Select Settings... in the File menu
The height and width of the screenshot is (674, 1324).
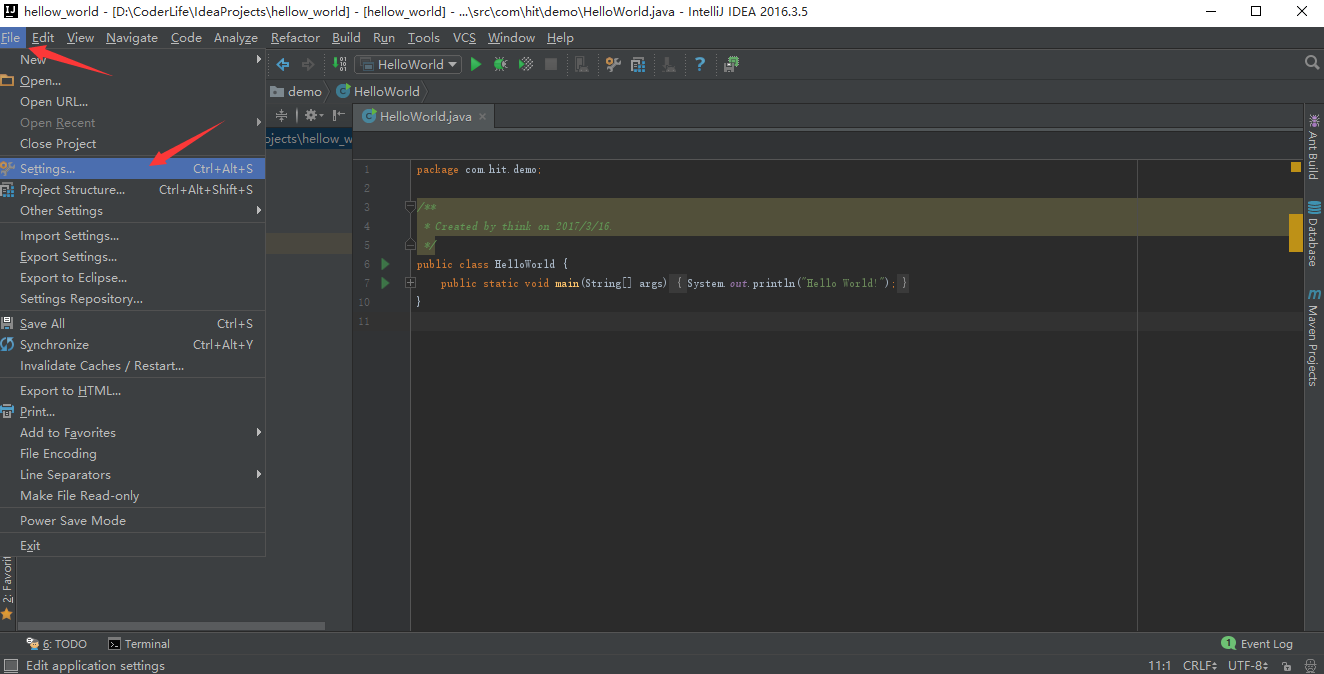pyautogui.click(x=132, y=169)
